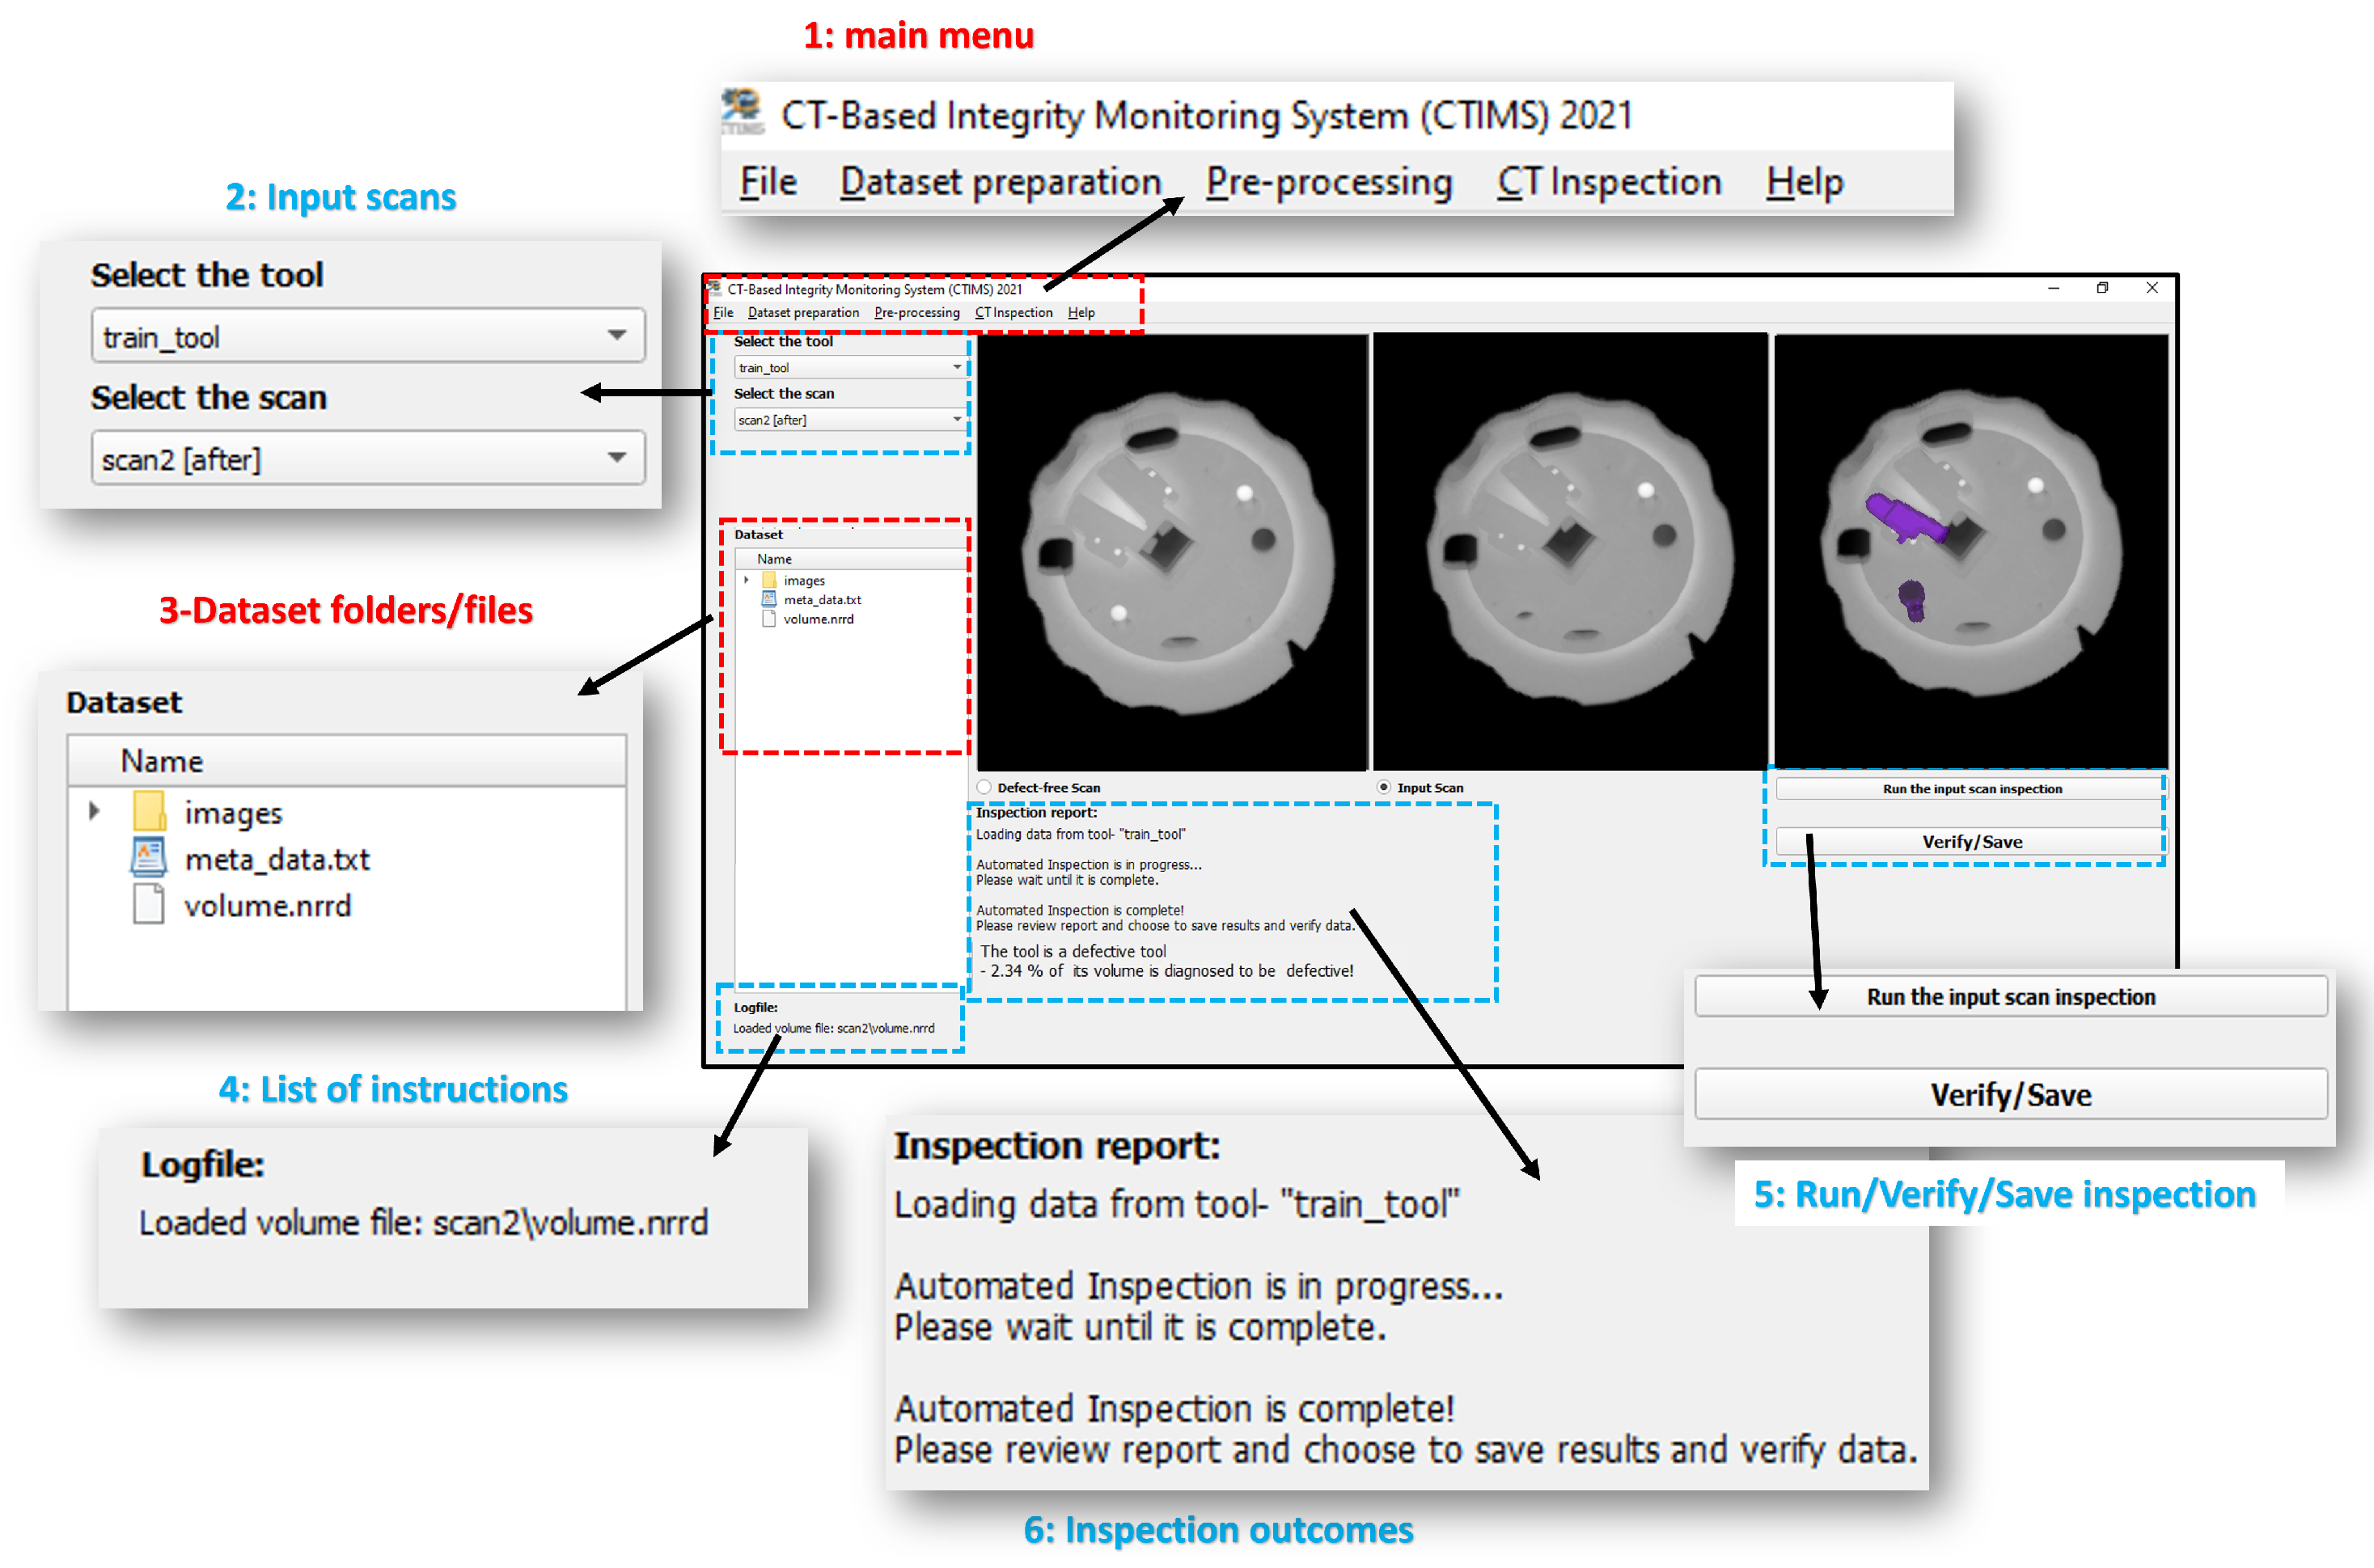Open the enlarged train_tool dropdown arrow
The height and width of the screenshot is (1568, 2374).
(617, 335)
